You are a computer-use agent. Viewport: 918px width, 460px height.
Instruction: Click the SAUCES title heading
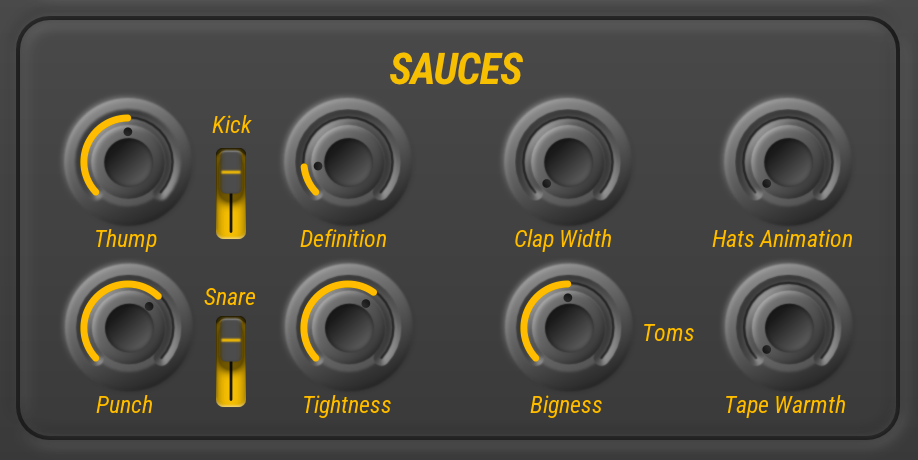pos(456,69)
